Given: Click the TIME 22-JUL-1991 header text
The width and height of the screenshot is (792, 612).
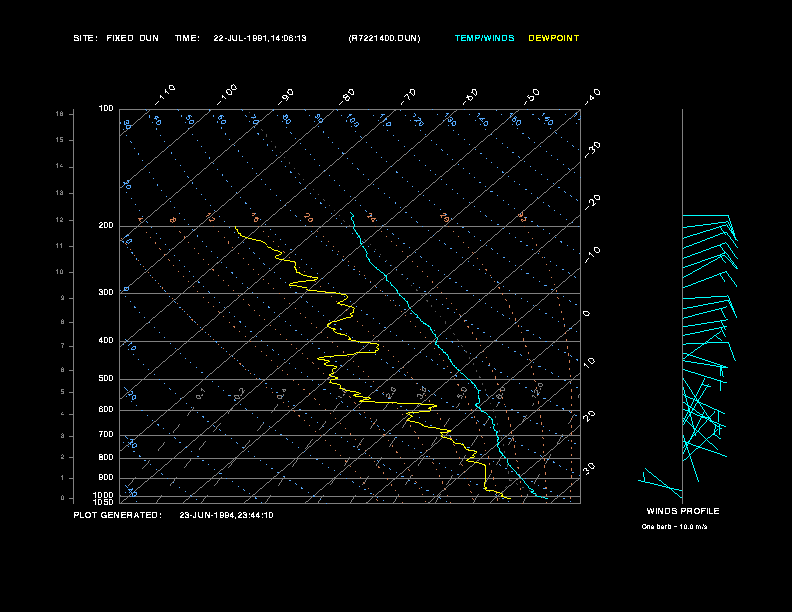Looking at the screenshot, I should pyautogui.click(x=240, y=38).
